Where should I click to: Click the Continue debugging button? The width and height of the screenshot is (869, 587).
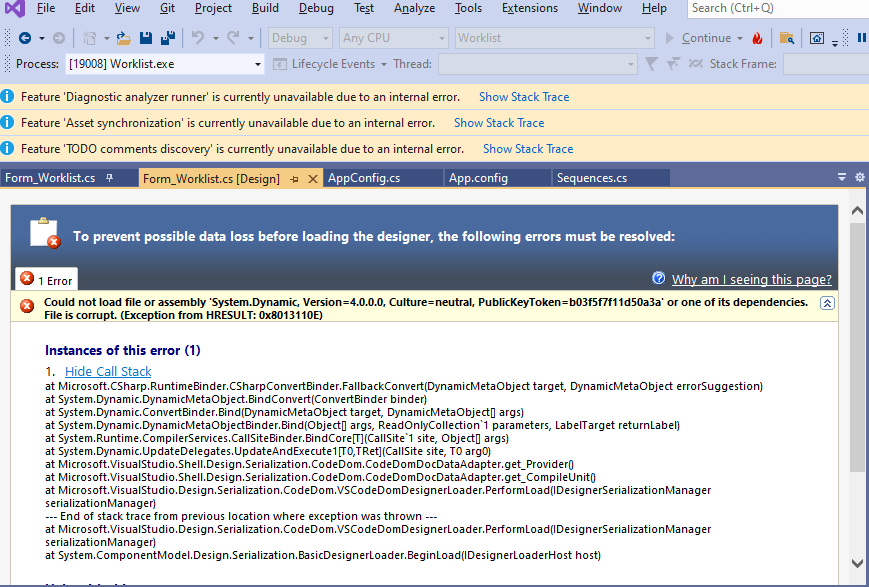698,38
